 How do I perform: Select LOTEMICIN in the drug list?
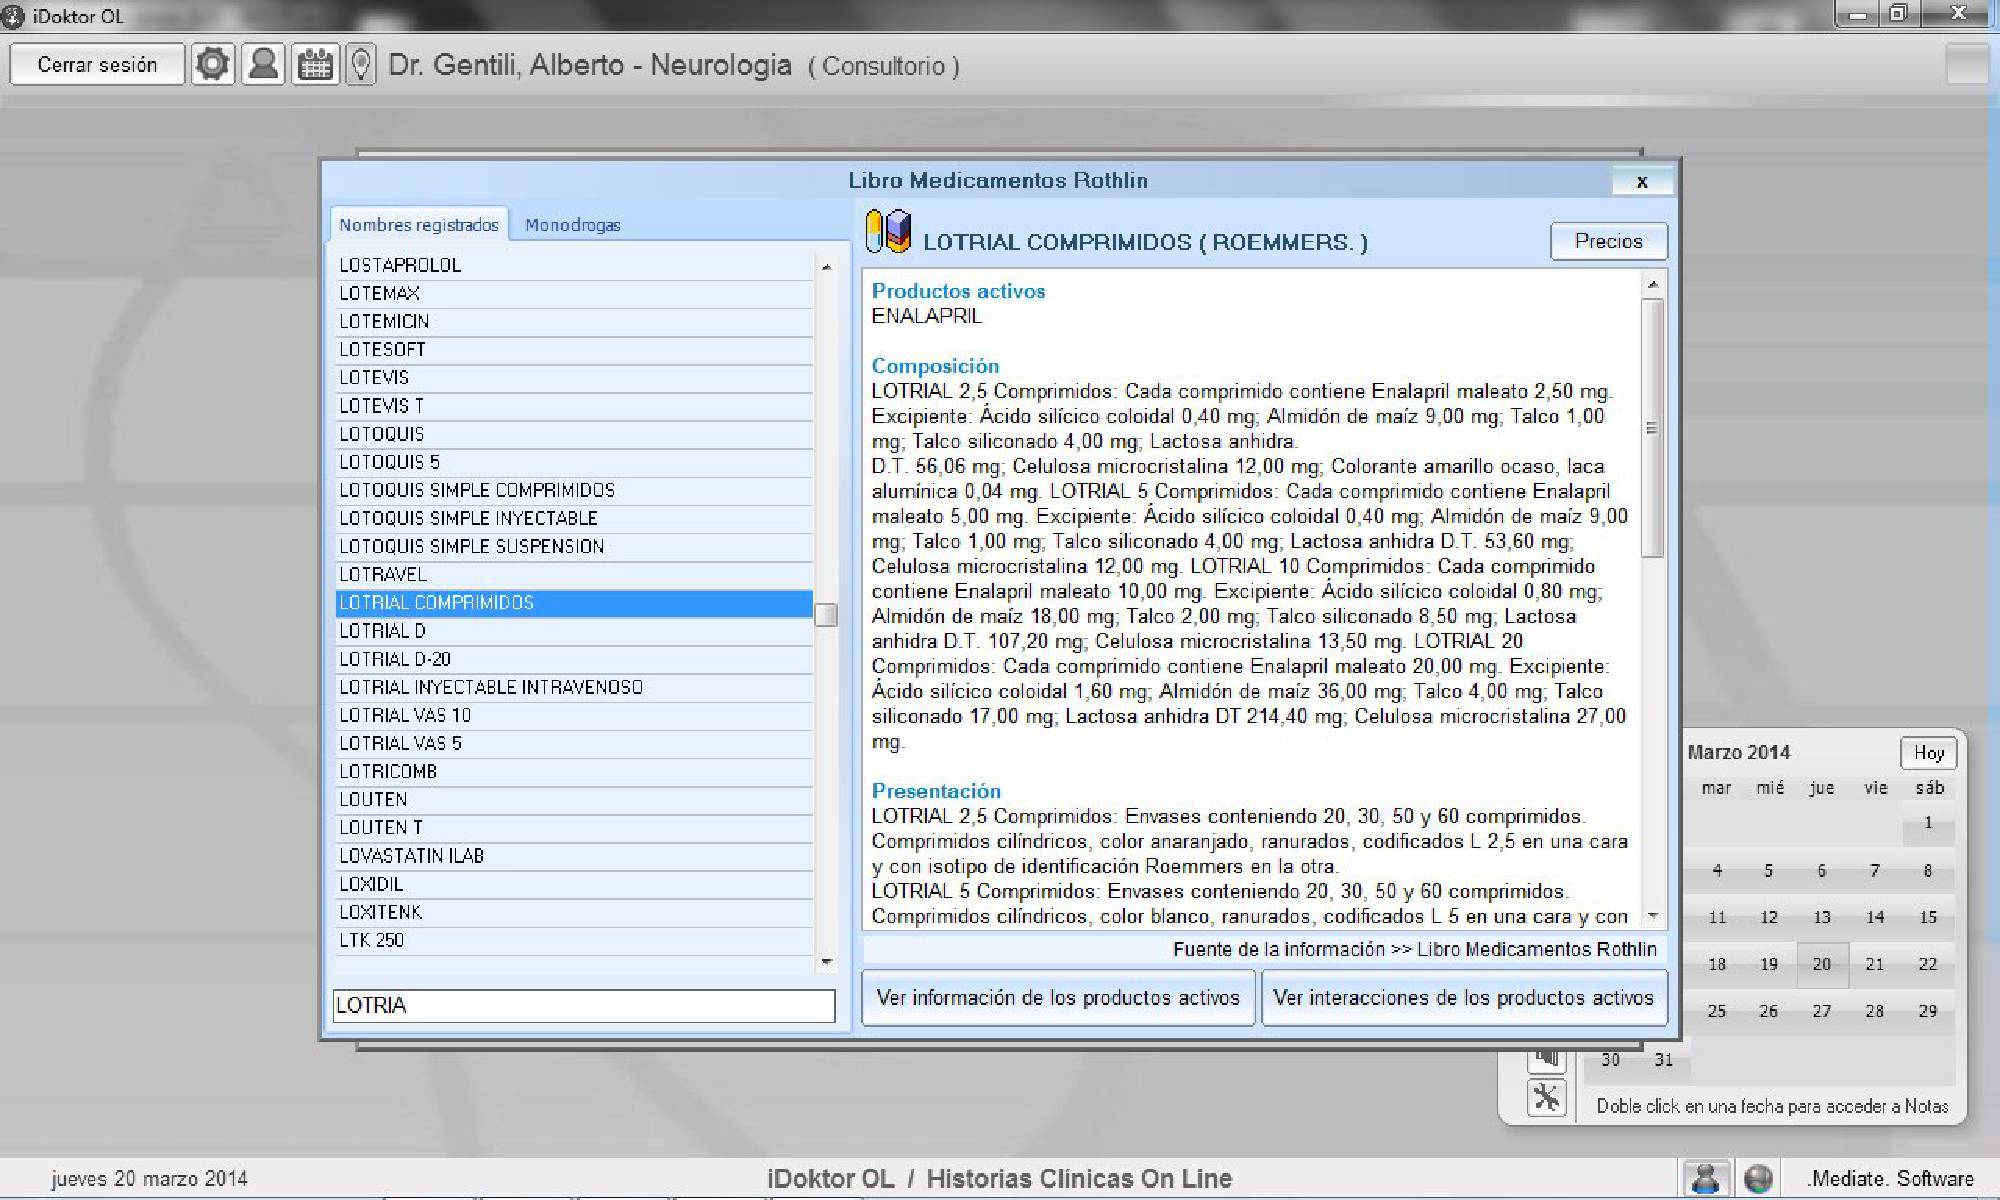point(574,321)
